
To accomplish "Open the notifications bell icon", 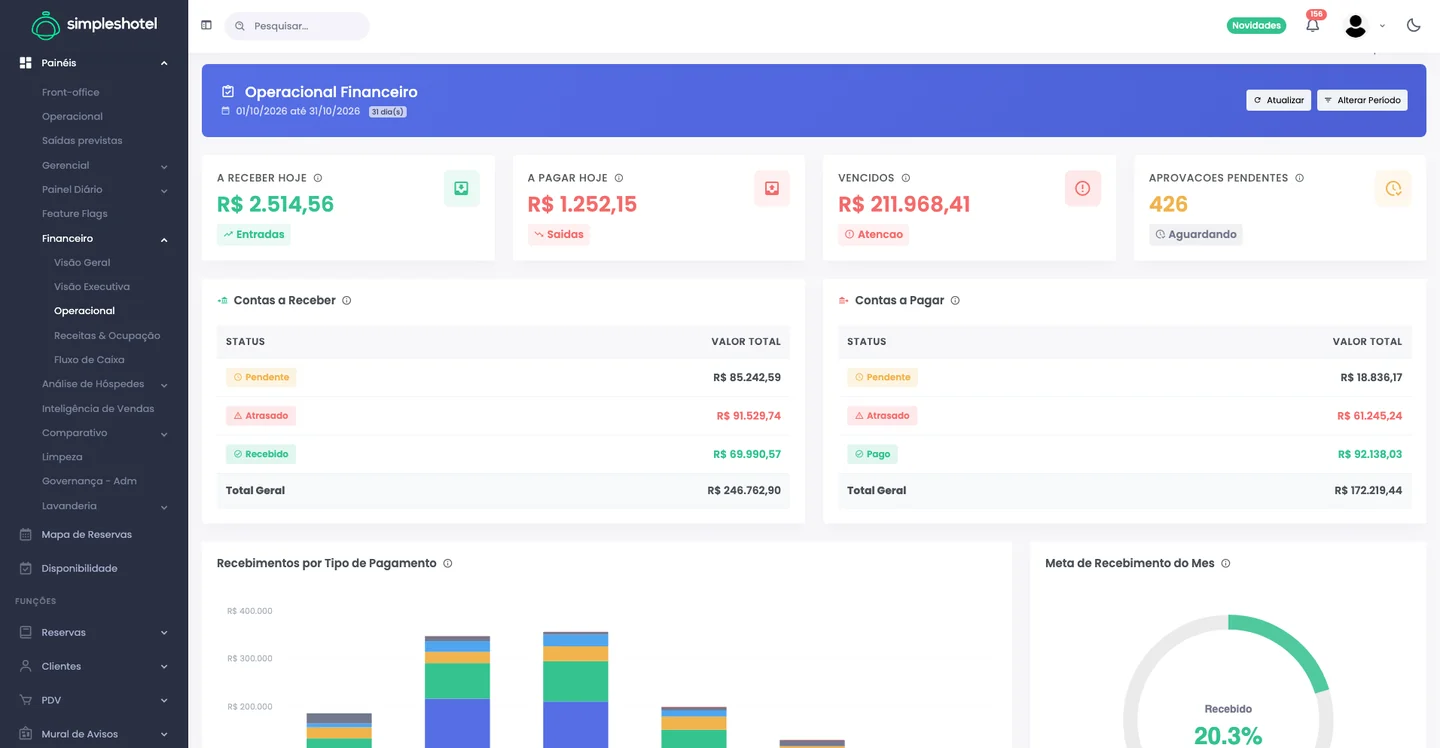I will (1312, 25).
